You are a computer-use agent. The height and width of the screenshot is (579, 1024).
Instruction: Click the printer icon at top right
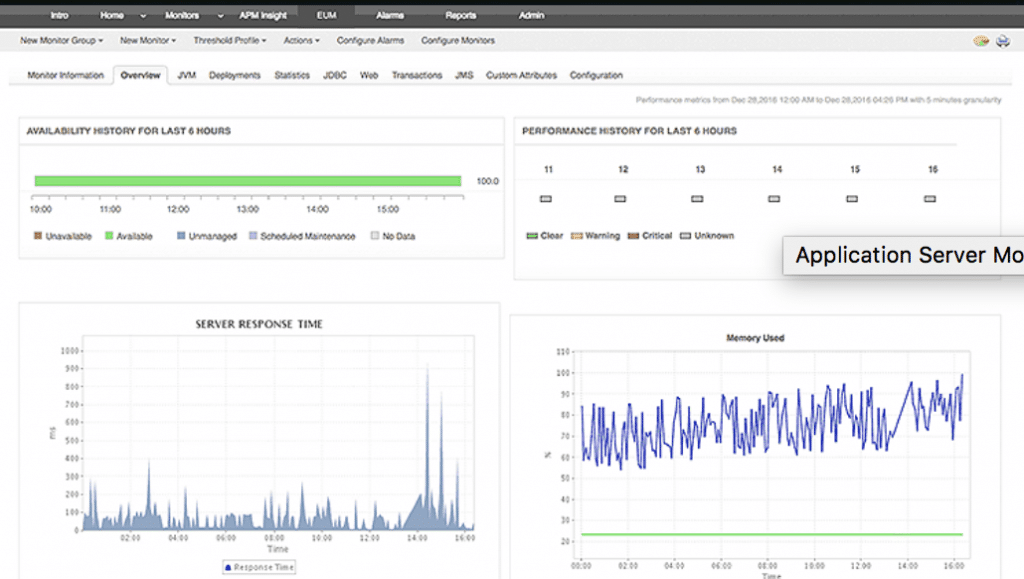point(1001,40)
